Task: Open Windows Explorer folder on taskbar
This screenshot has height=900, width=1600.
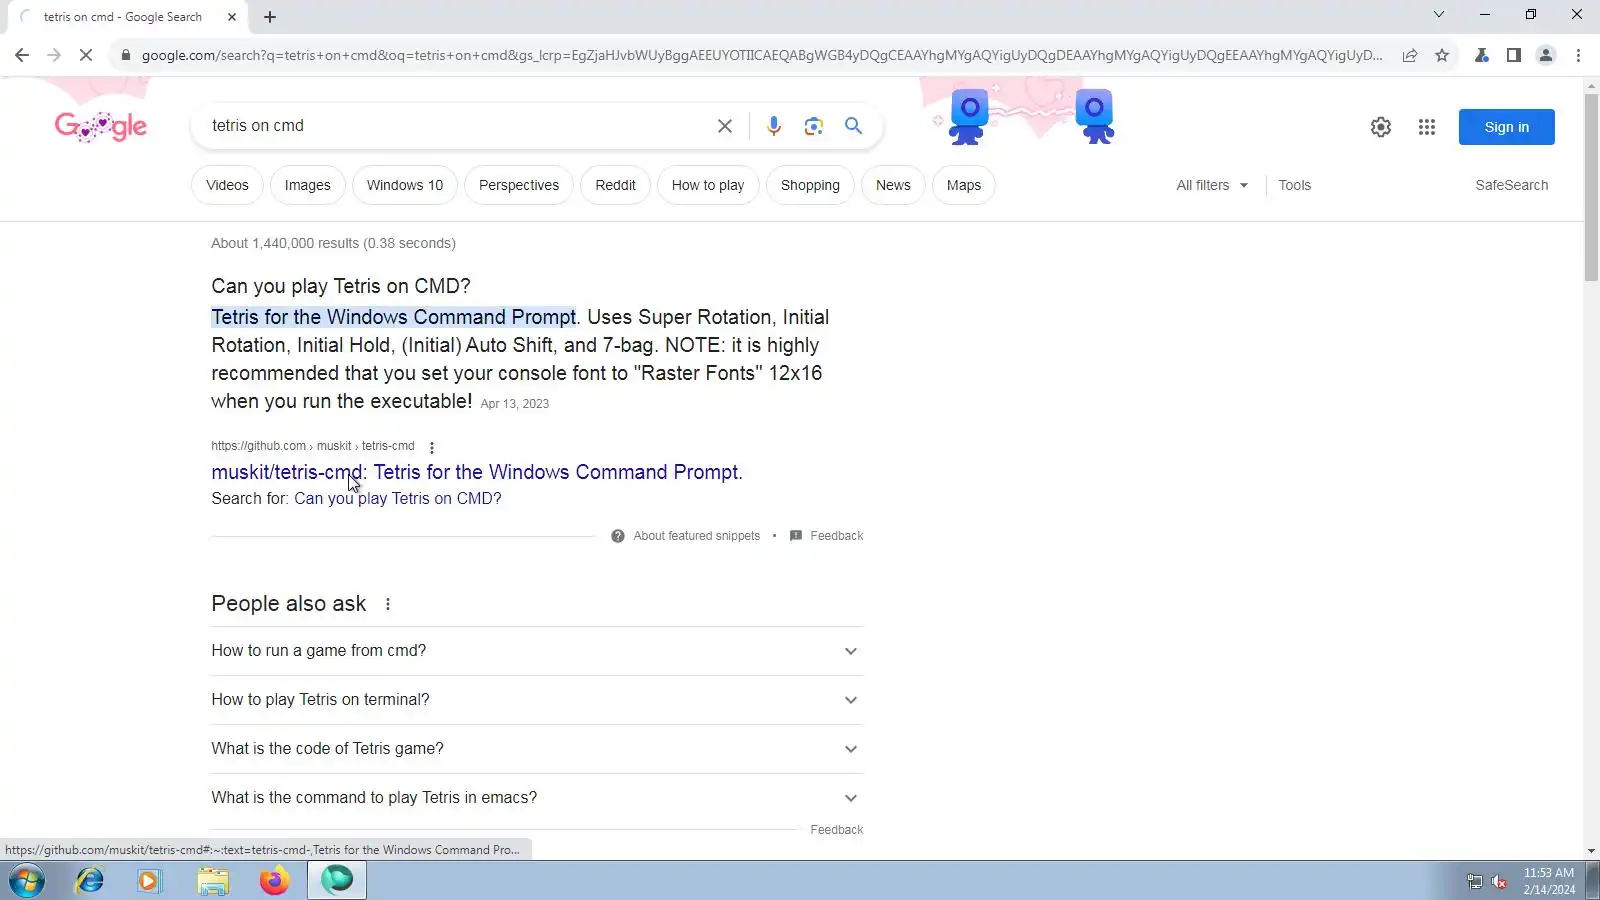Action: click(213, 881)
